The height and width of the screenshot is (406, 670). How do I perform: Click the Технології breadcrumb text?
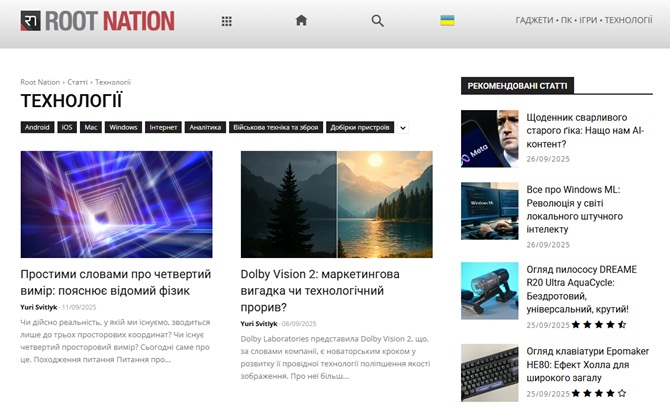[113, 82]
